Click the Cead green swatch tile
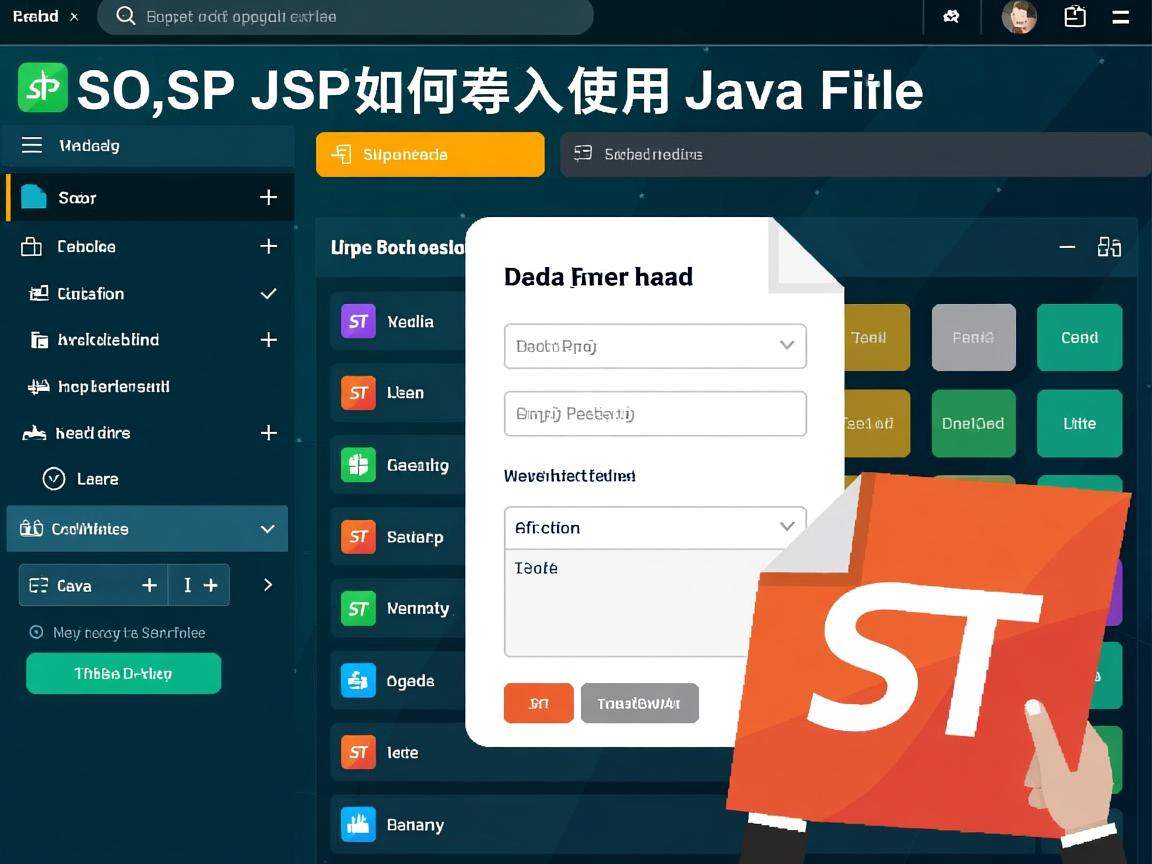 click(x=1079, y=337)
